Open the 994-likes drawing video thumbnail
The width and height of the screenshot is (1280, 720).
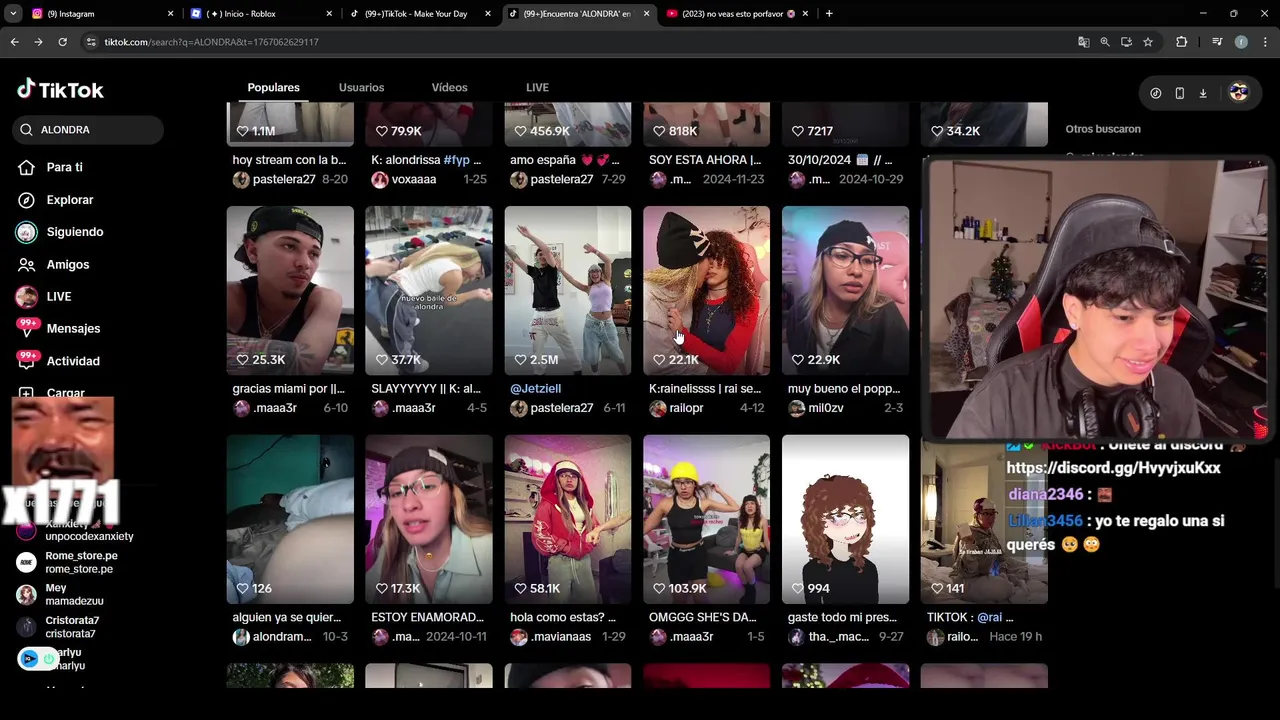point(846,519)
